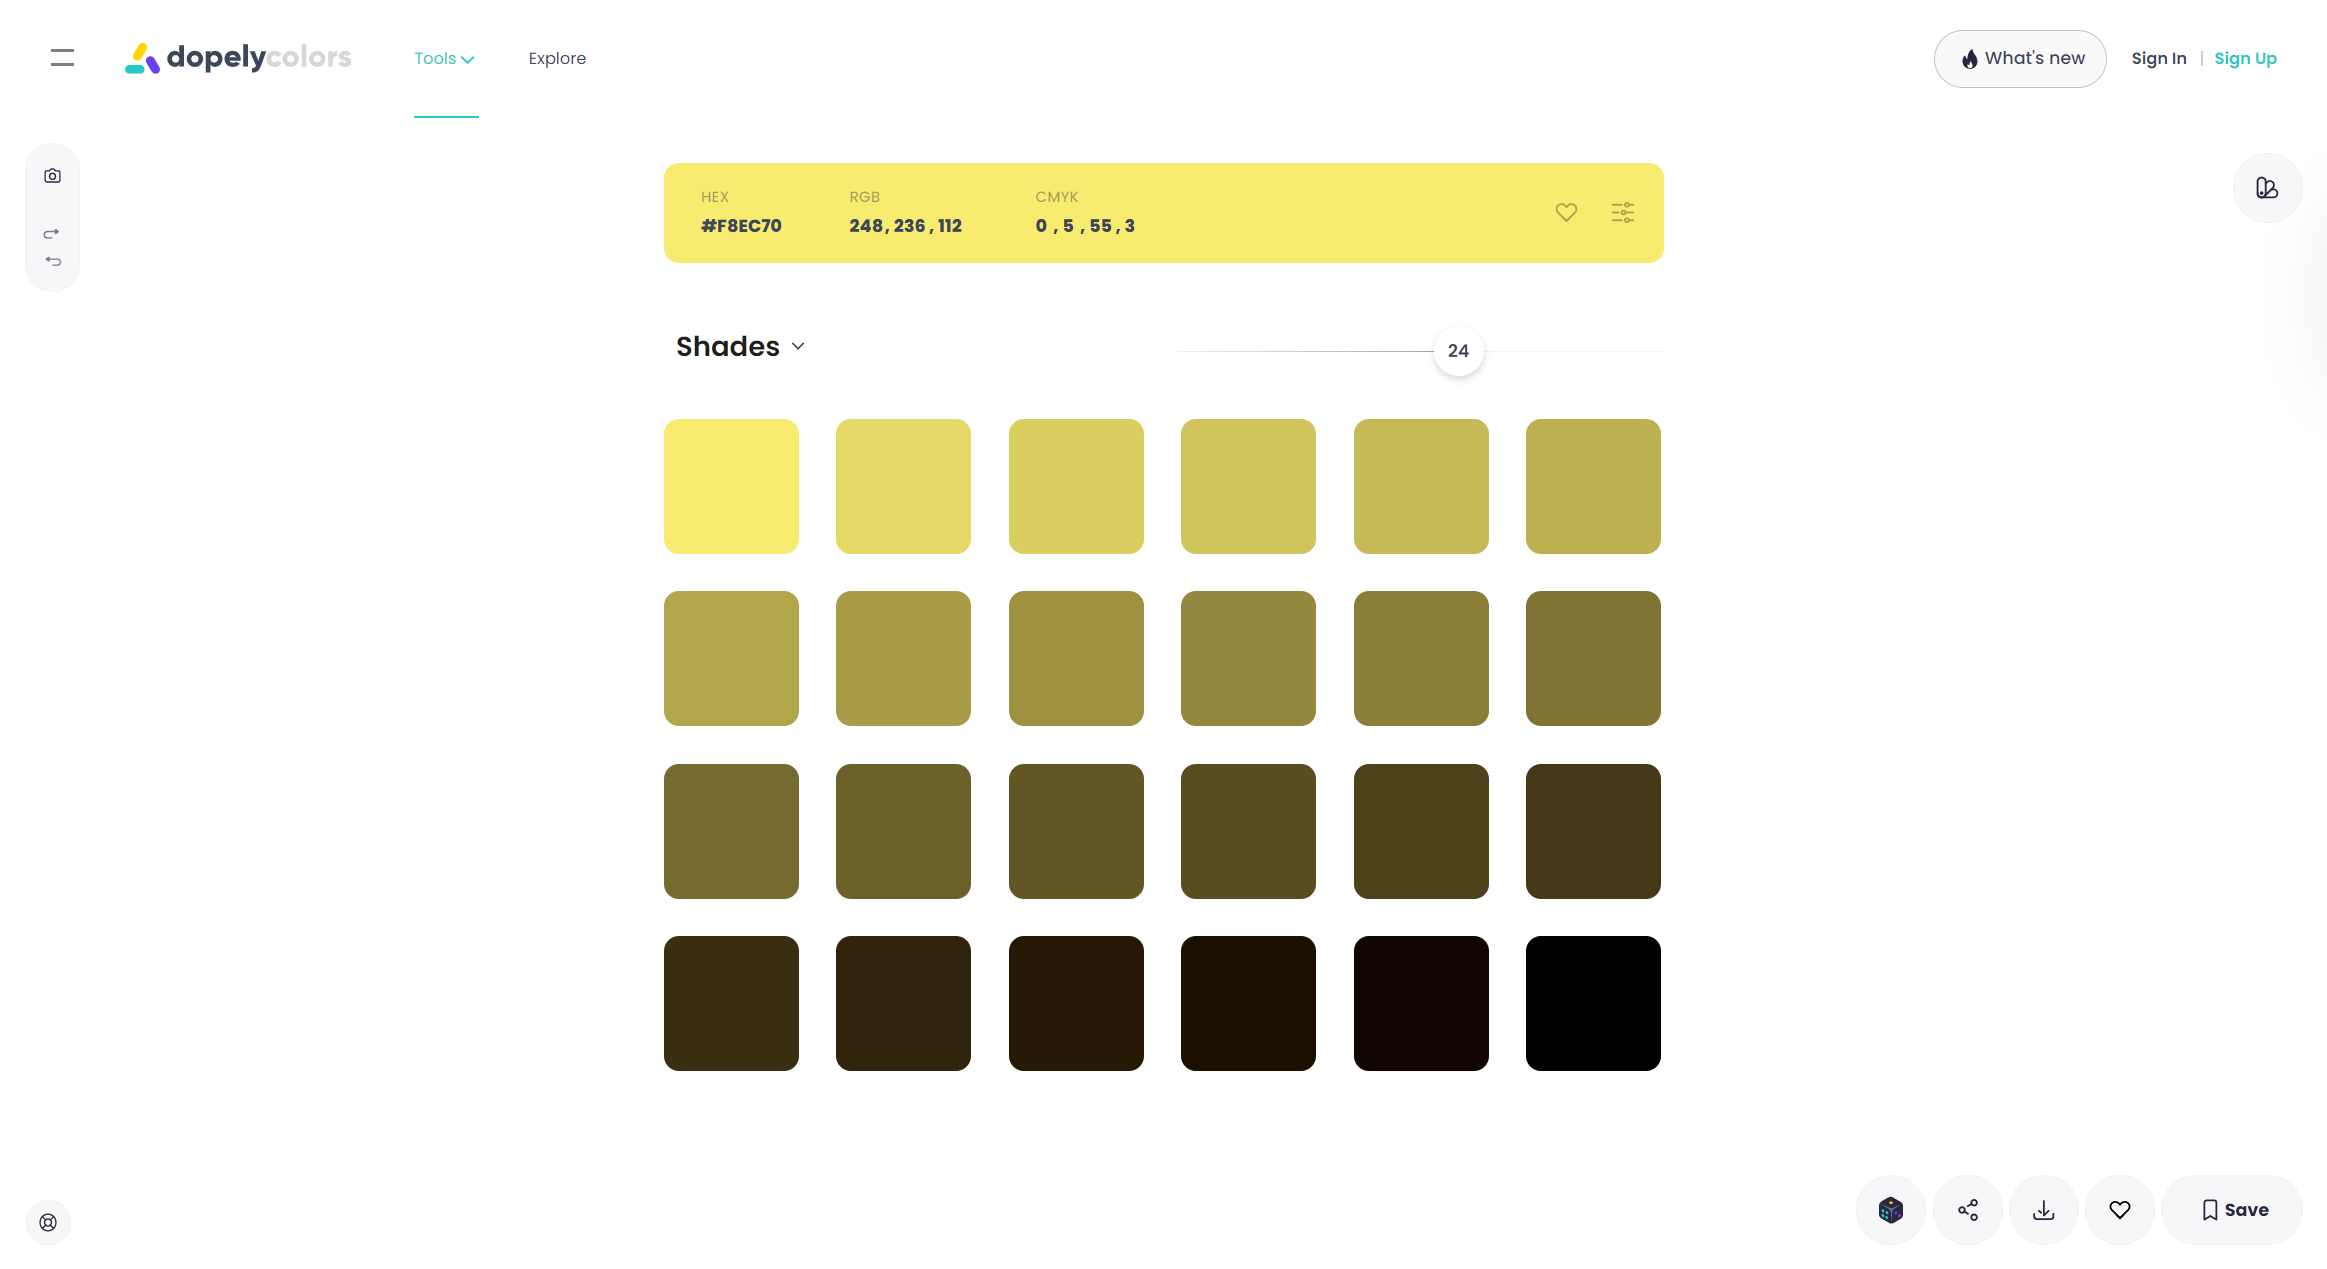Click the undo arrow icon
The image size is (2327, 1269).
53,261
